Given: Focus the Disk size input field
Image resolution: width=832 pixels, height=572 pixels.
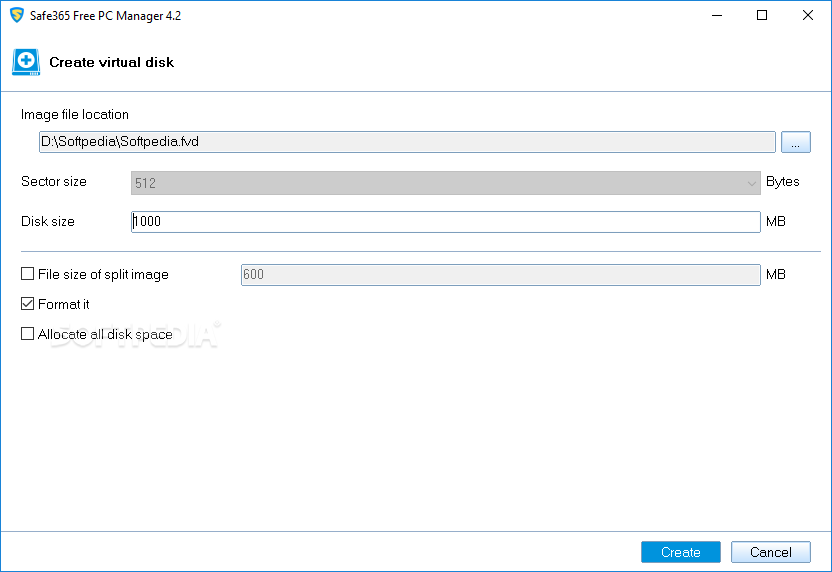Looking at the screenshot, I should pos(445,221).
